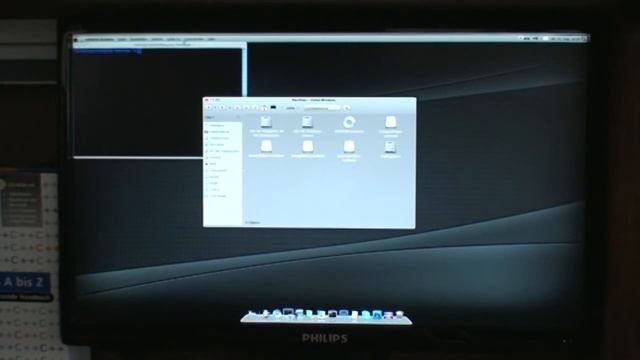Click round button right of the location field
This screenshot has width=640, height=360.
click(x=347, y=108)
